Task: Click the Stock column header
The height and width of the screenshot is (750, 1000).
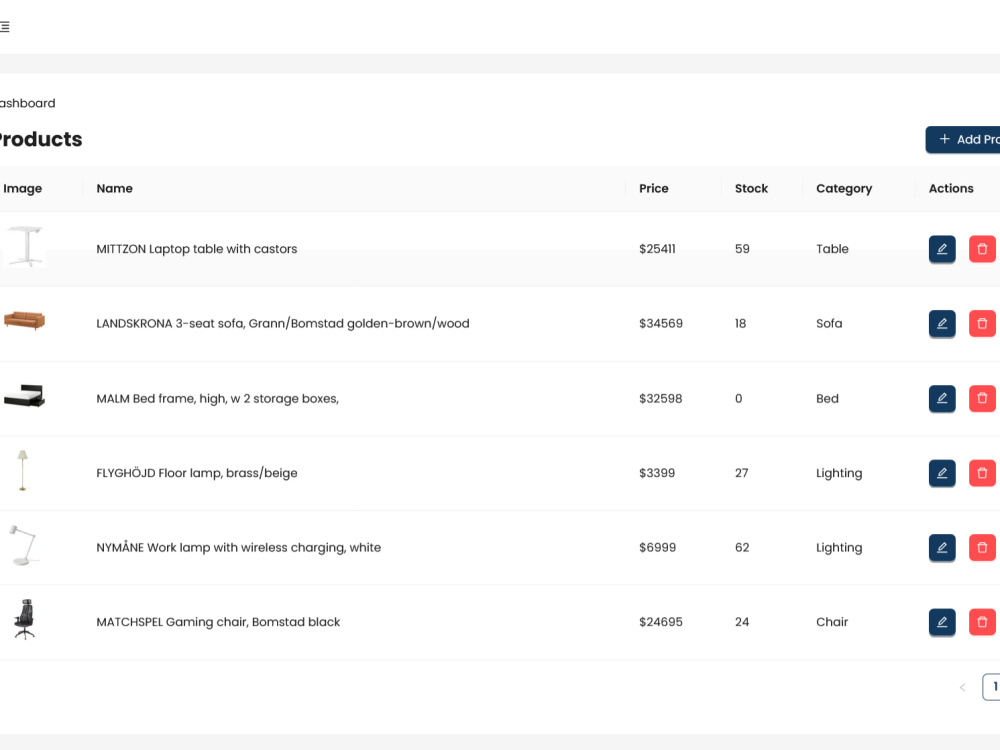Action: click(751, 188)
